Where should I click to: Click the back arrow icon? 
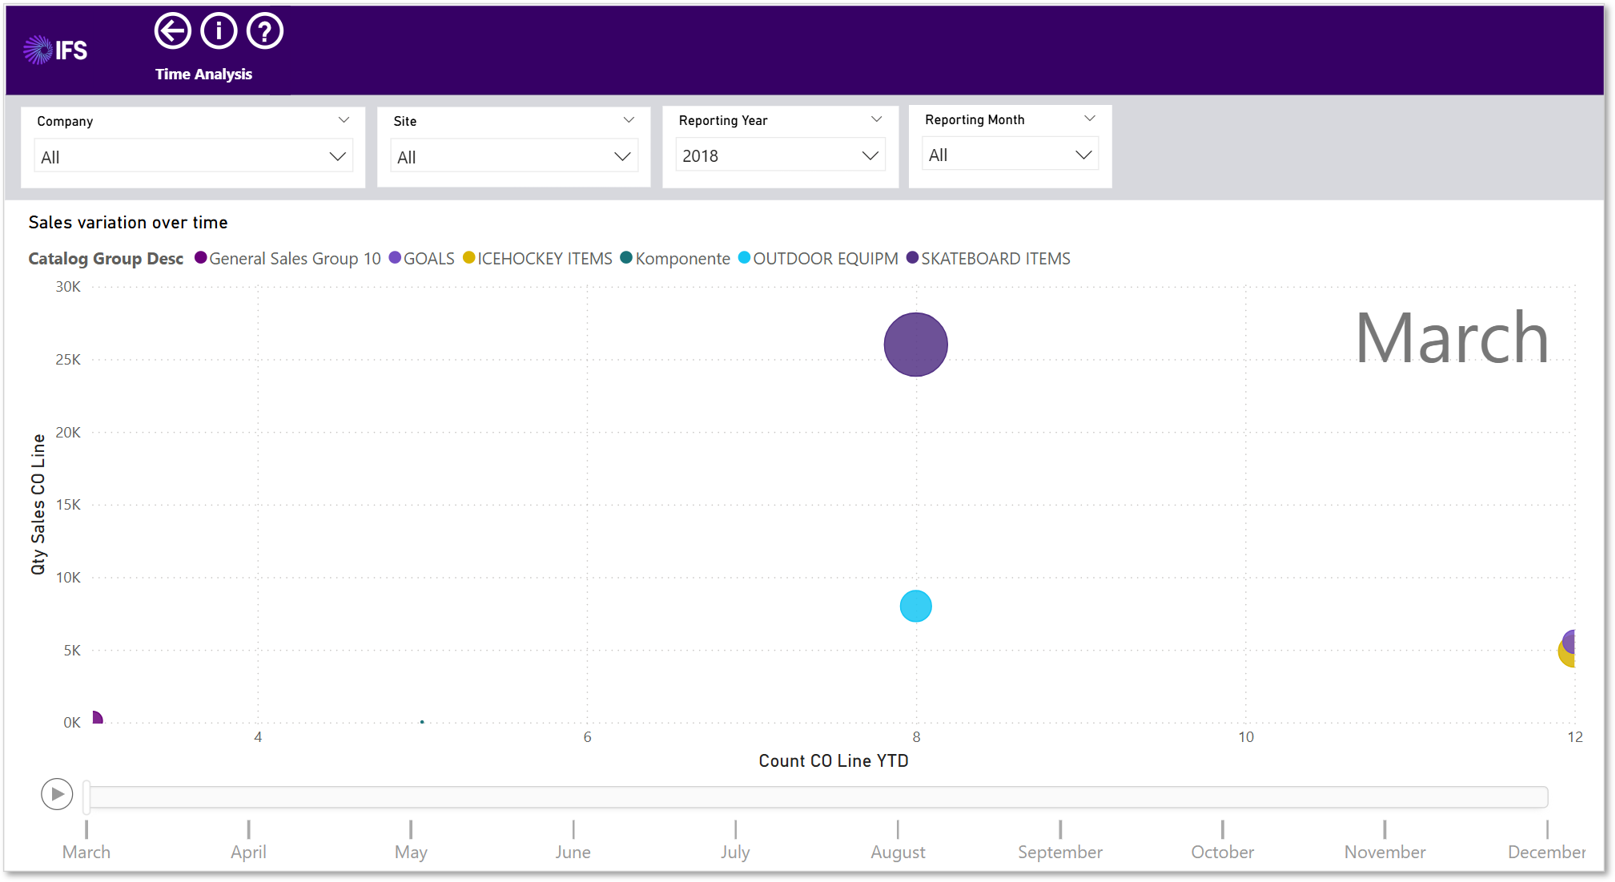172,31
